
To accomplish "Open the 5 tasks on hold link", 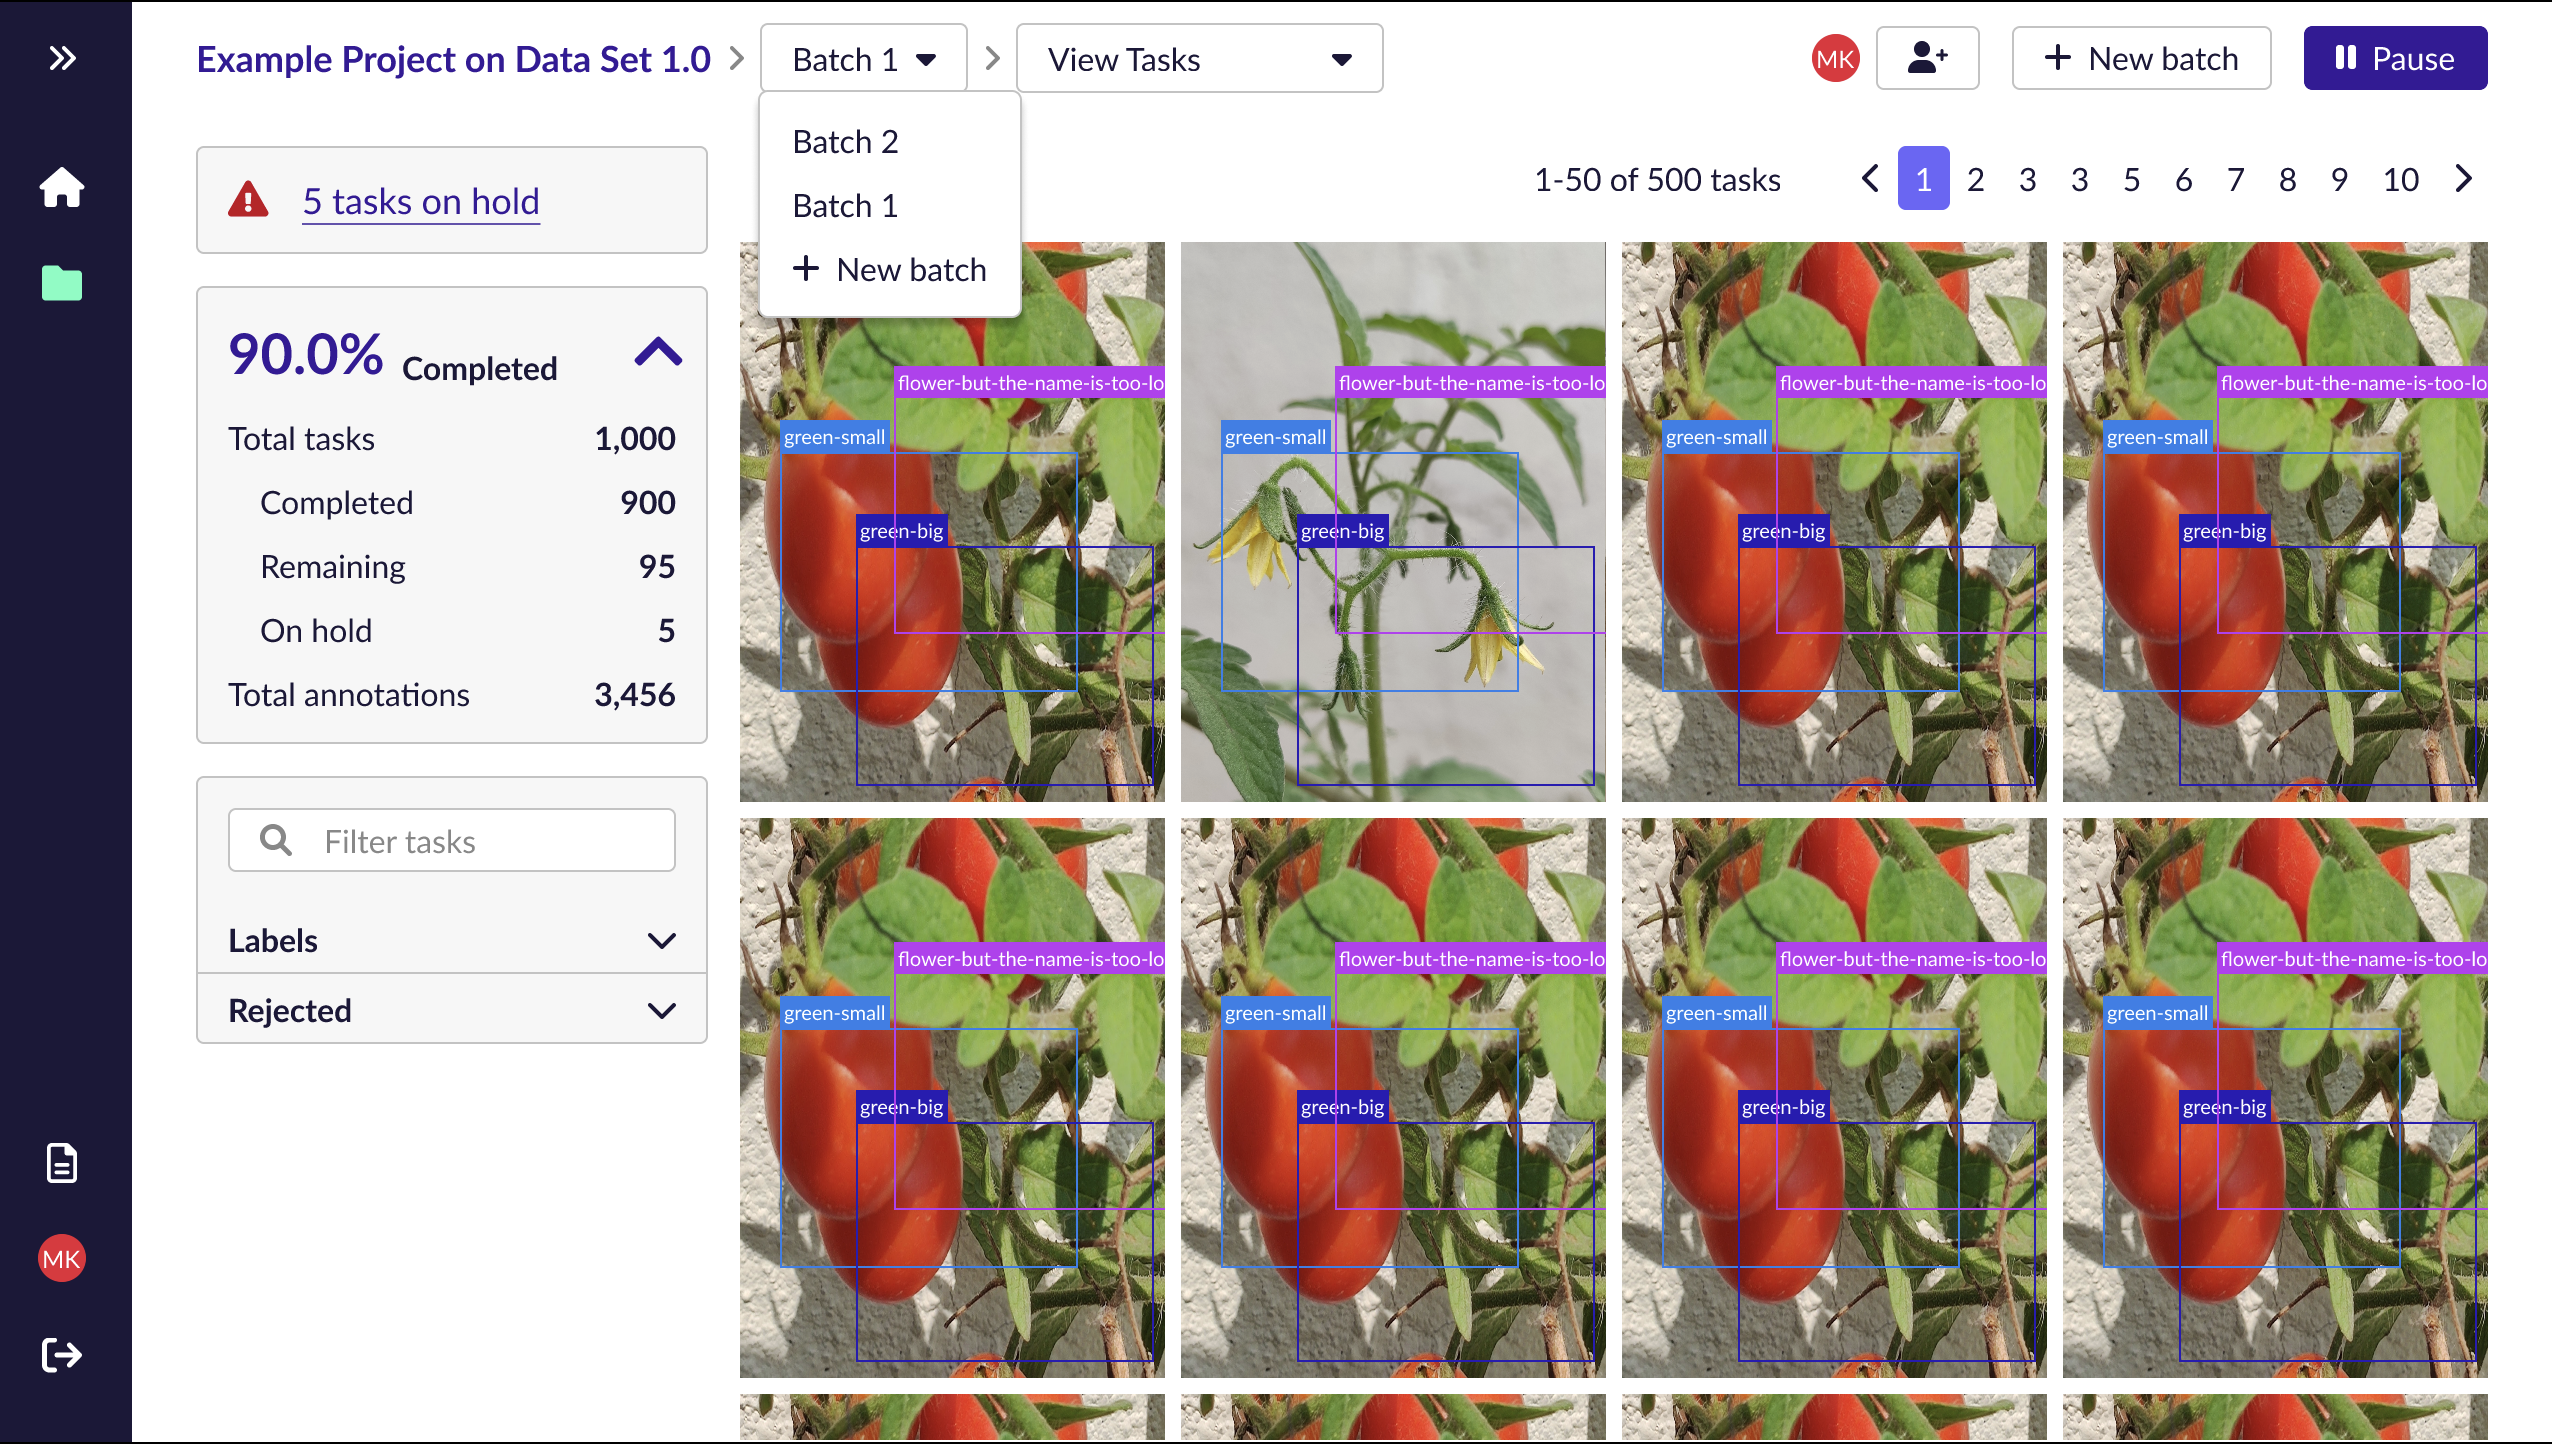I will pyautogui.click(x=421, y=202).
